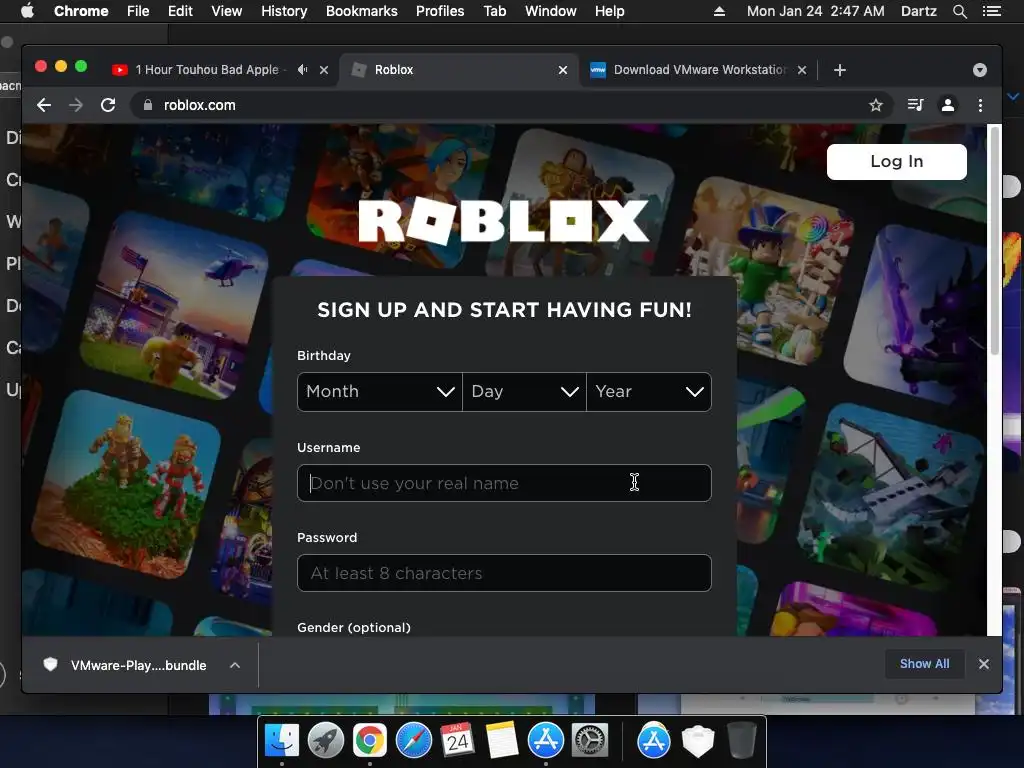Click the Log In button
1024x768 pixels.
coord(897,161)
